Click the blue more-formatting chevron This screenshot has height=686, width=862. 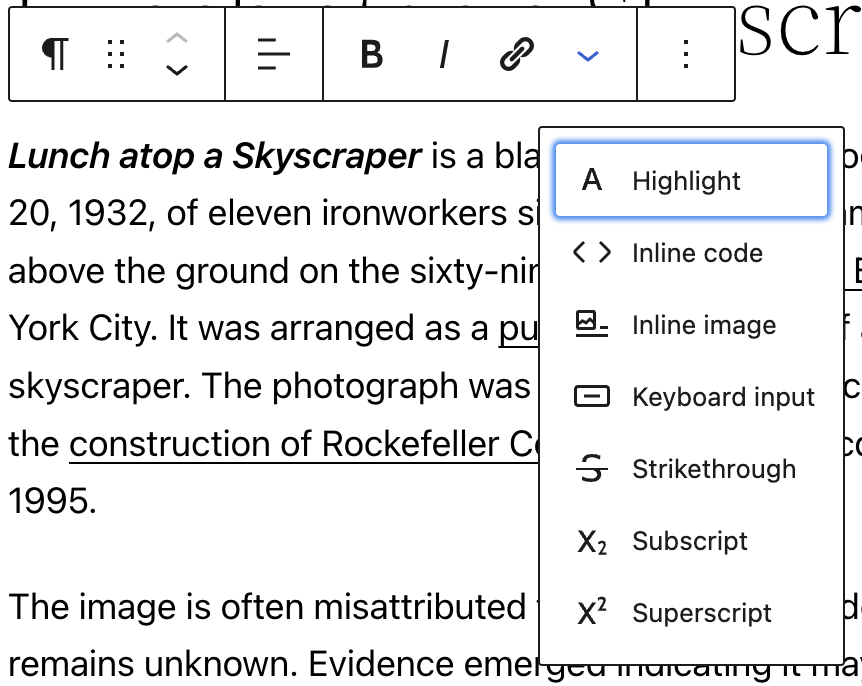click(x=587, y=55)
